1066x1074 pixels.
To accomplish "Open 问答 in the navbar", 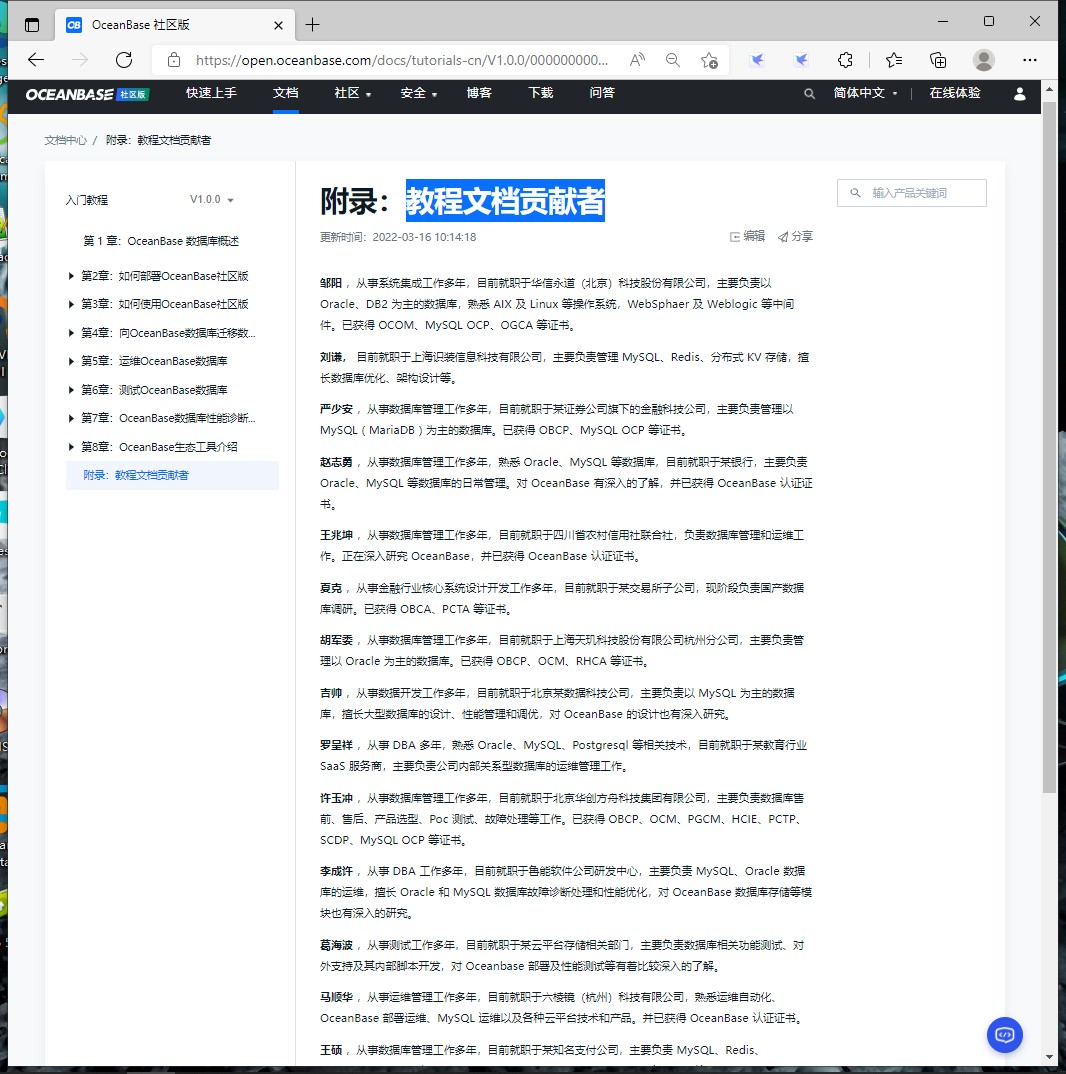I will pyautogui.click(x=602, y=93).
